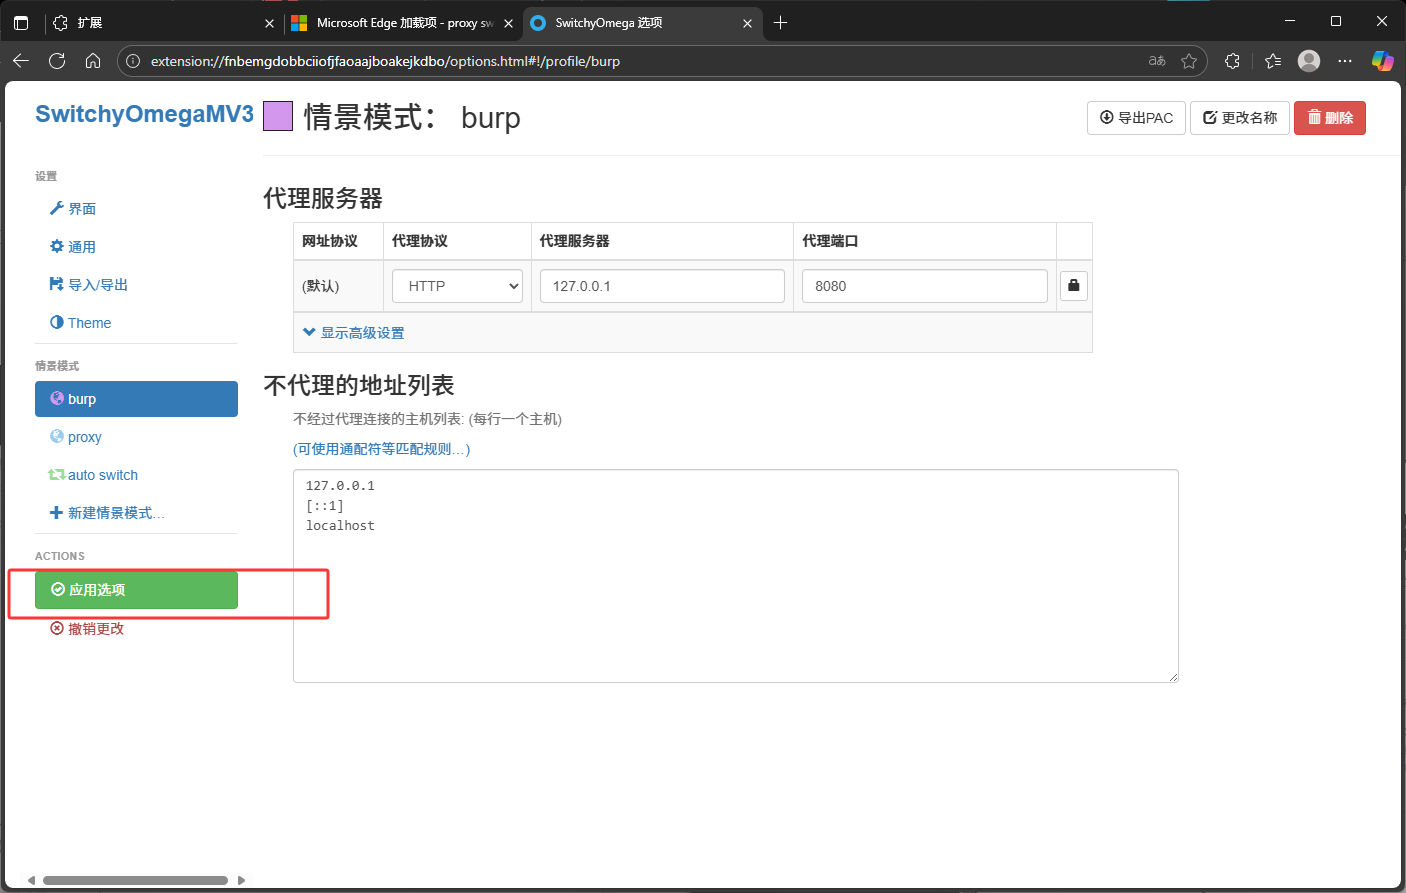Click the bypass list textarea resize handle
Screen dimensions: 1406x893
point(1173,677)
